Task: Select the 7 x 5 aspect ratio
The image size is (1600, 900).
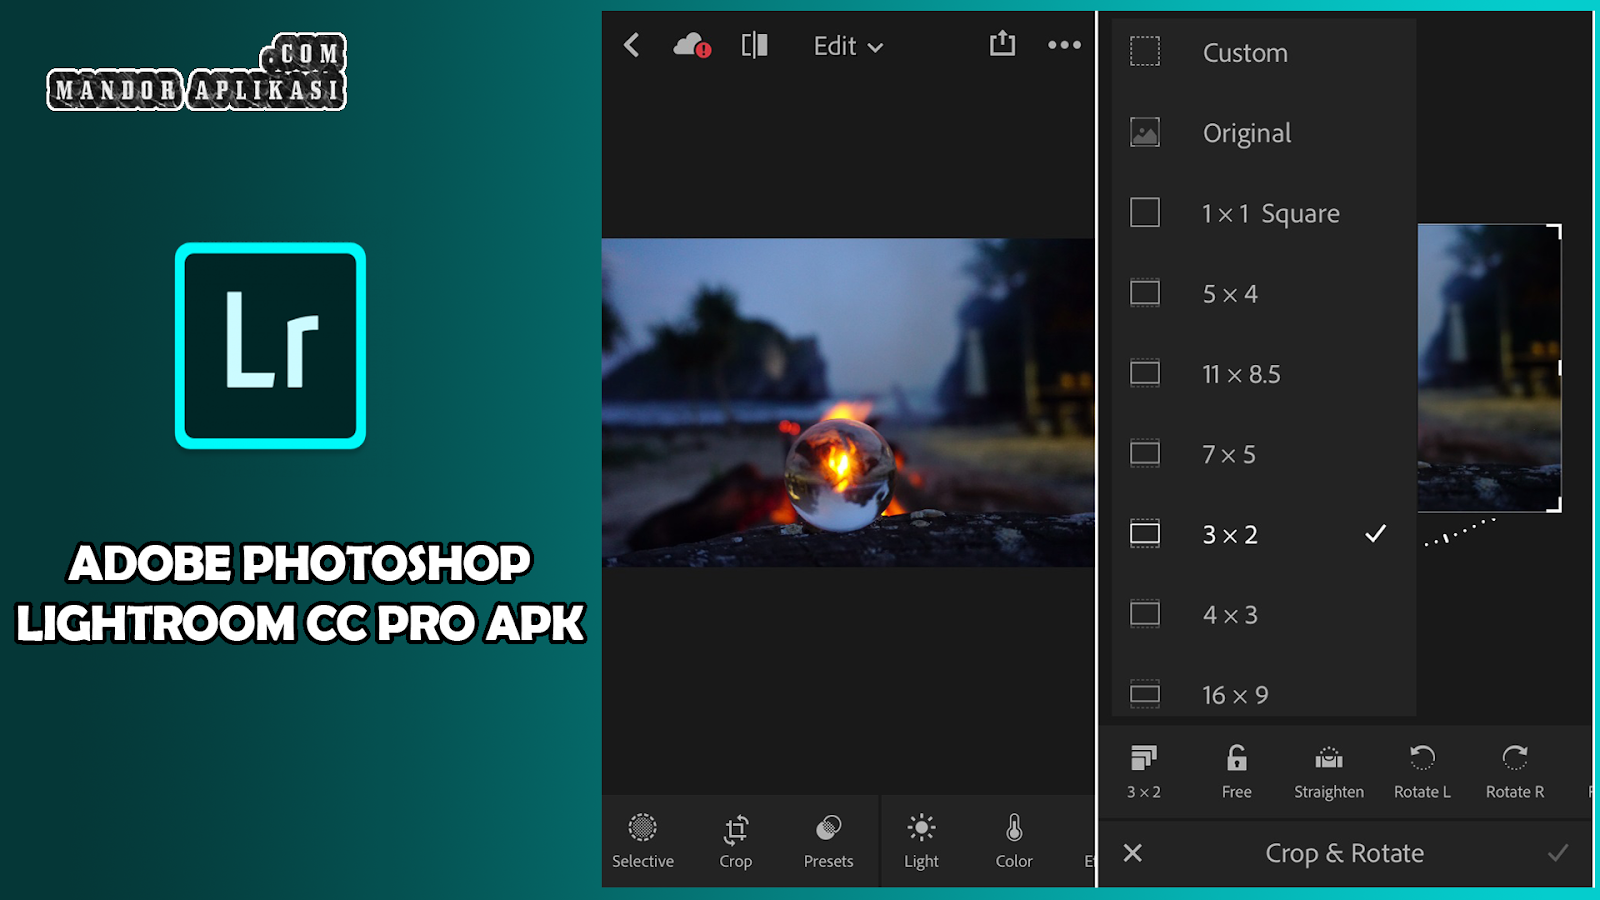Action: (x=1264, y=454)
